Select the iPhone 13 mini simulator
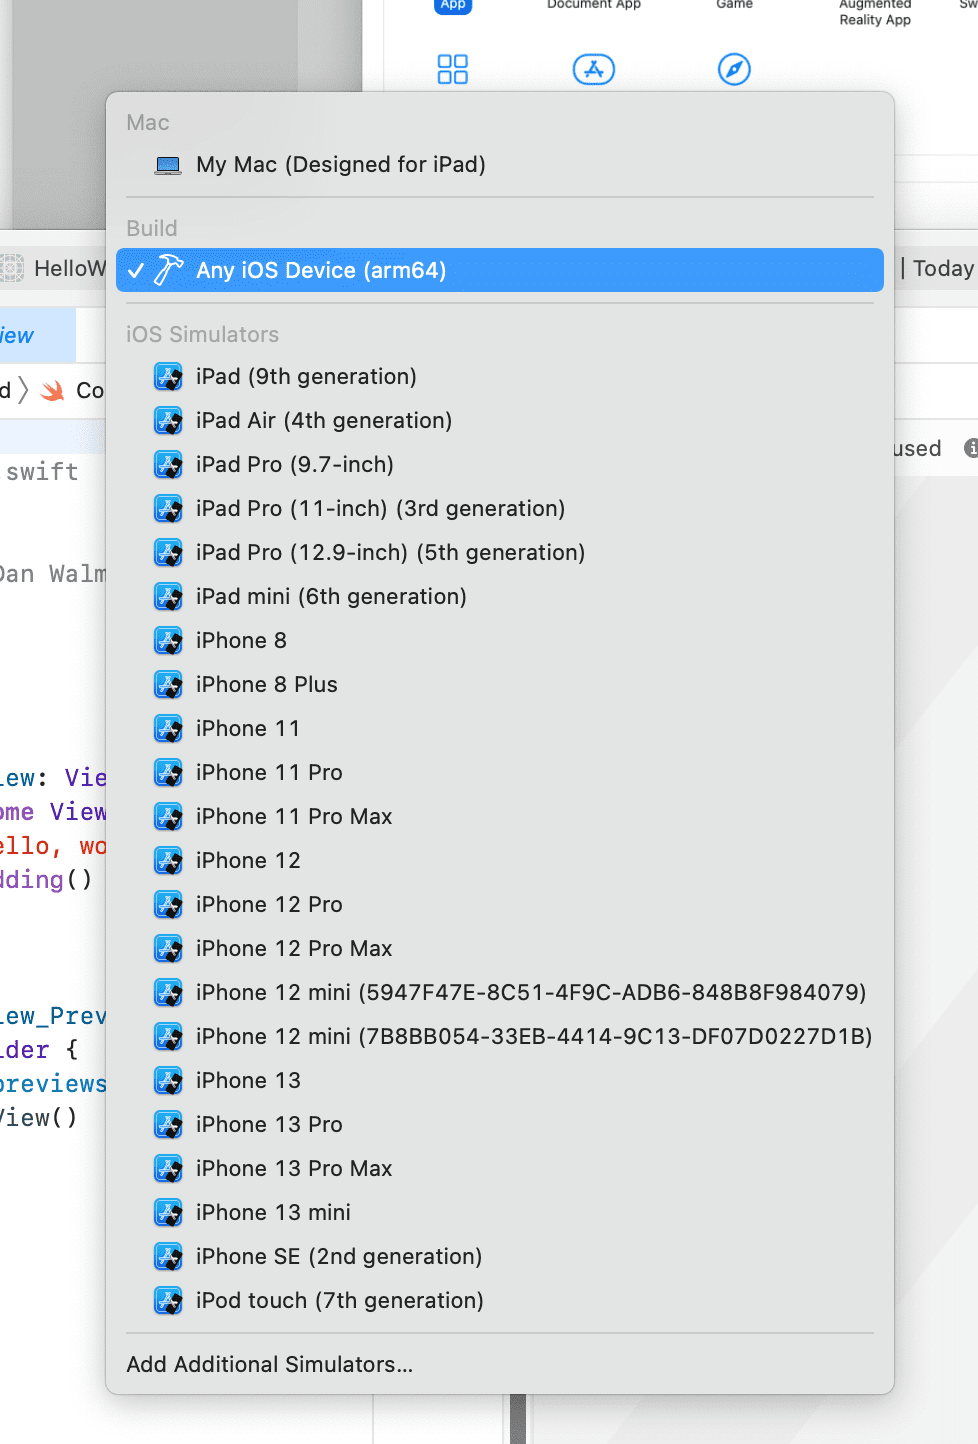Image resolution: width=978 pixels, height=1444 pixels. pos(273,1213)
